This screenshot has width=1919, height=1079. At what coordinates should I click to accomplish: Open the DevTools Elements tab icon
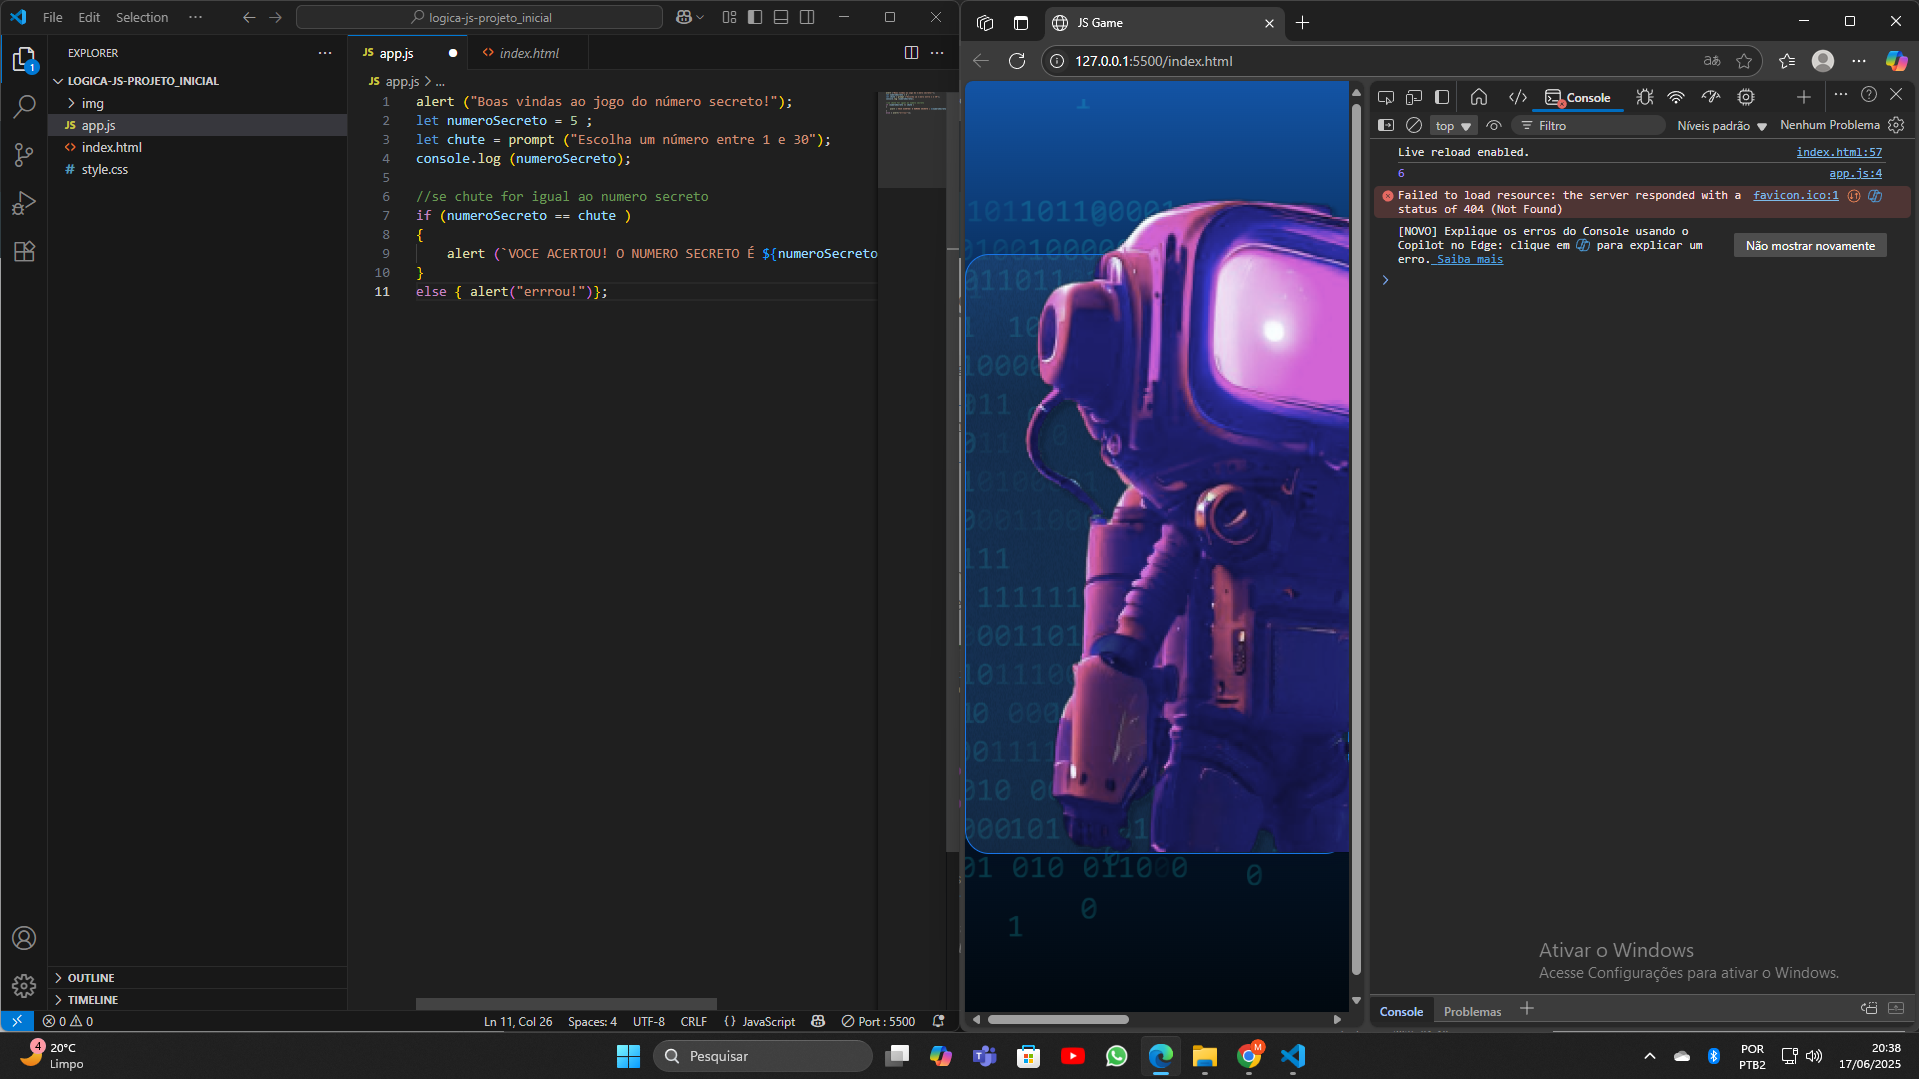click(1517, 97)
